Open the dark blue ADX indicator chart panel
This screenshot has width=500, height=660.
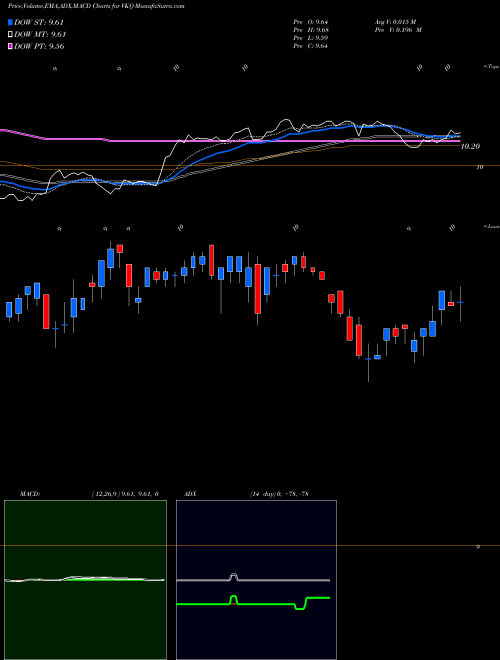tap(256, 580)
